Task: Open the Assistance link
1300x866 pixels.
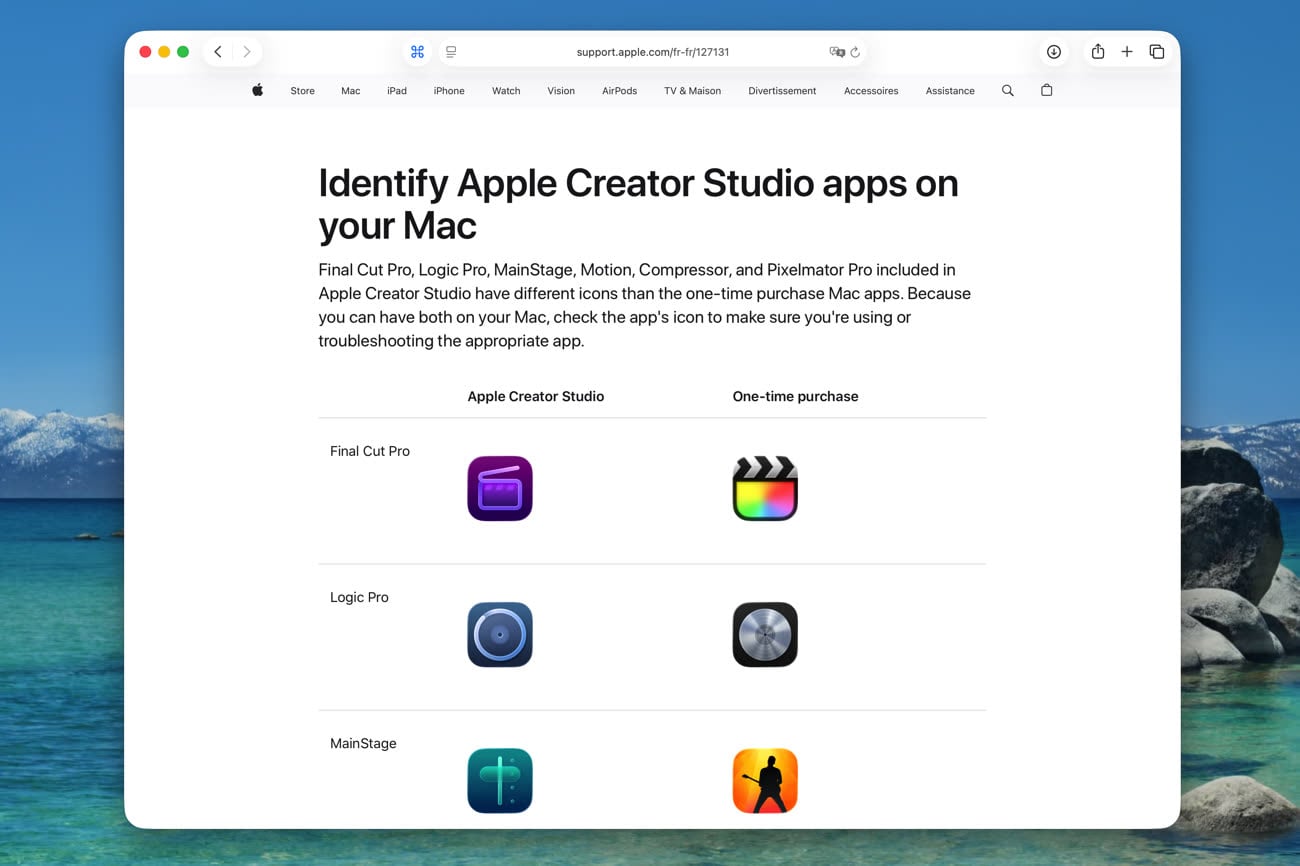Action: coord(950,91)
